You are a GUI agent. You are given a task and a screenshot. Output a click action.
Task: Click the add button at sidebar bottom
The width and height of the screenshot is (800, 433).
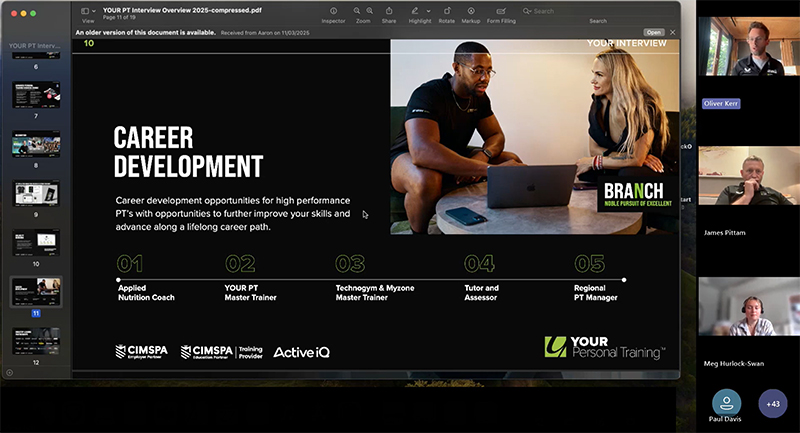[x=9, y=372]
